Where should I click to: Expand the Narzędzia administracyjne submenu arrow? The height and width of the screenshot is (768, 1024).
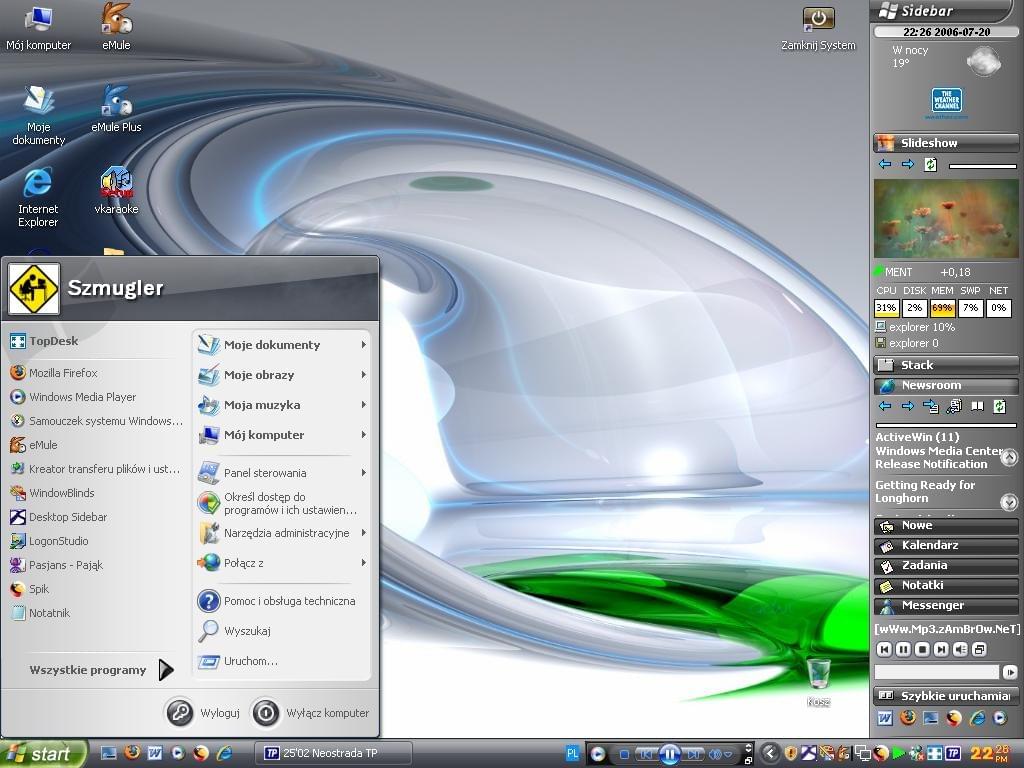[364, 533]
